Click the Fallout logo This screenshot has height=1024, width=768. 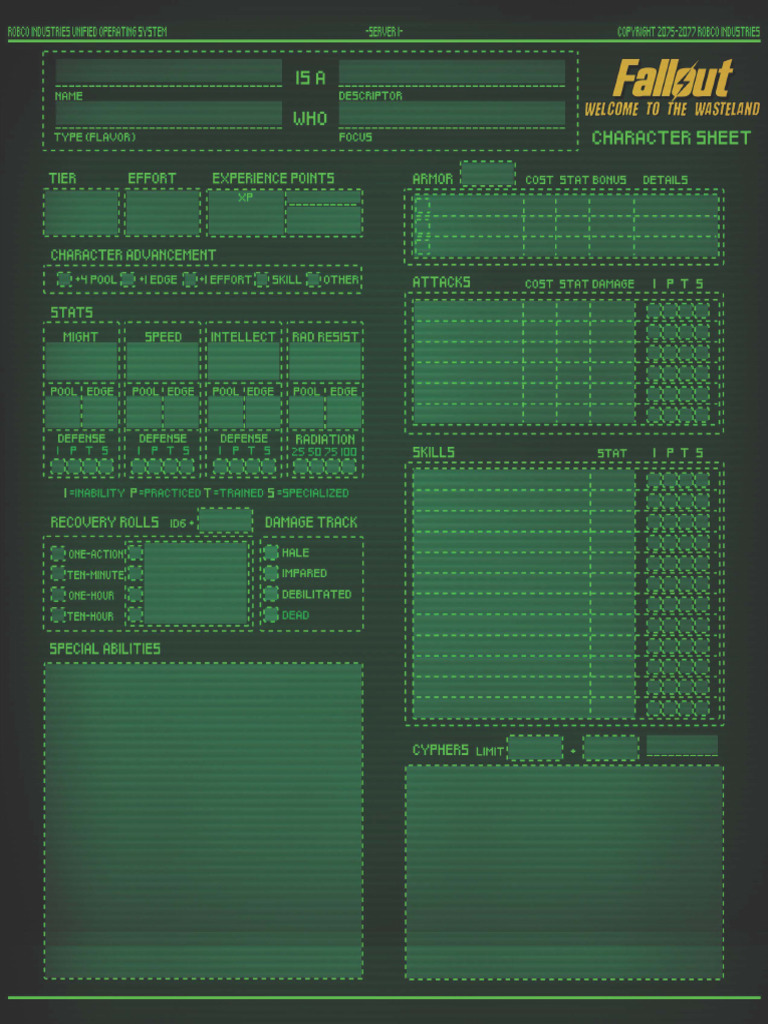coord(673,78)
